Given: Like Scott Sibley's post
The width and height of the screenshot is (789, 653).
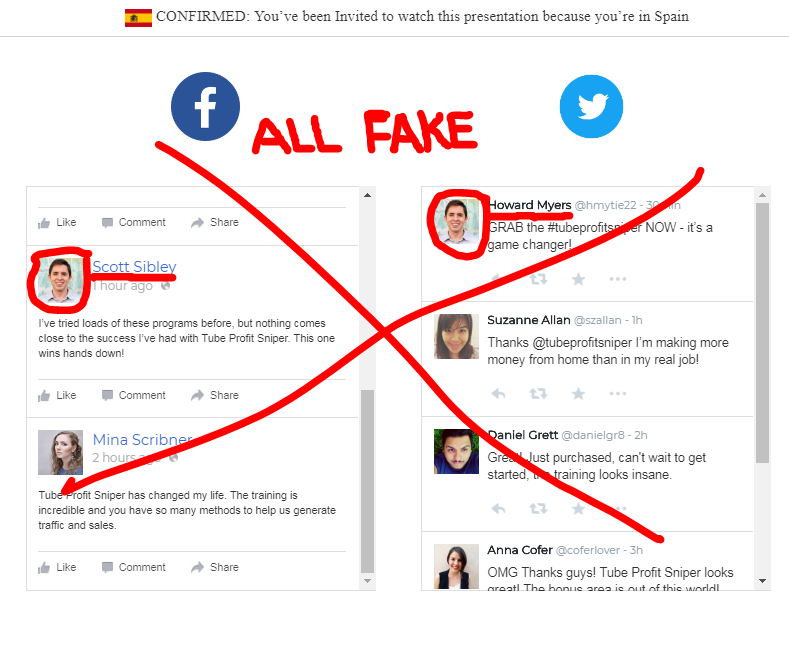Looking at the screenshot, I should coord(57,395).
